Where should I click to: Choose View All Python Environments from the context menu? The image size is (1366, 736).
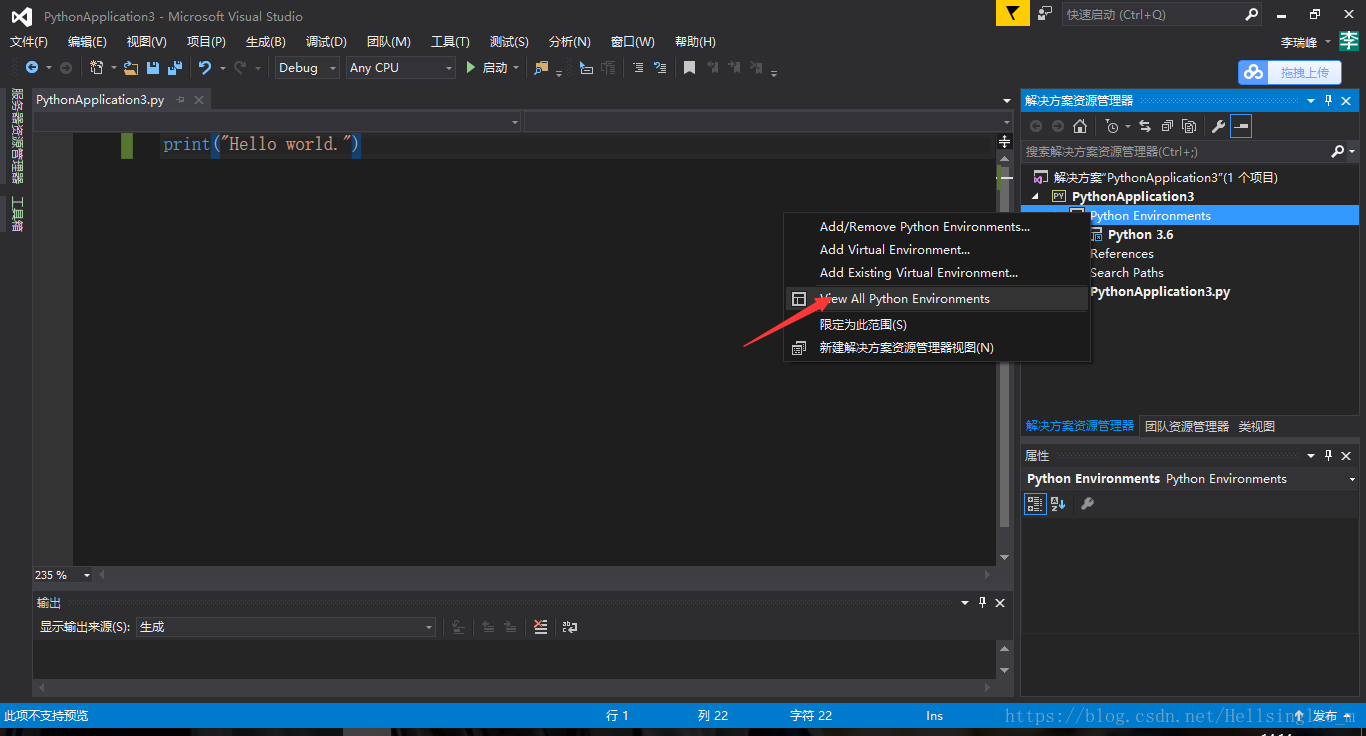click(x=937, y=299)
